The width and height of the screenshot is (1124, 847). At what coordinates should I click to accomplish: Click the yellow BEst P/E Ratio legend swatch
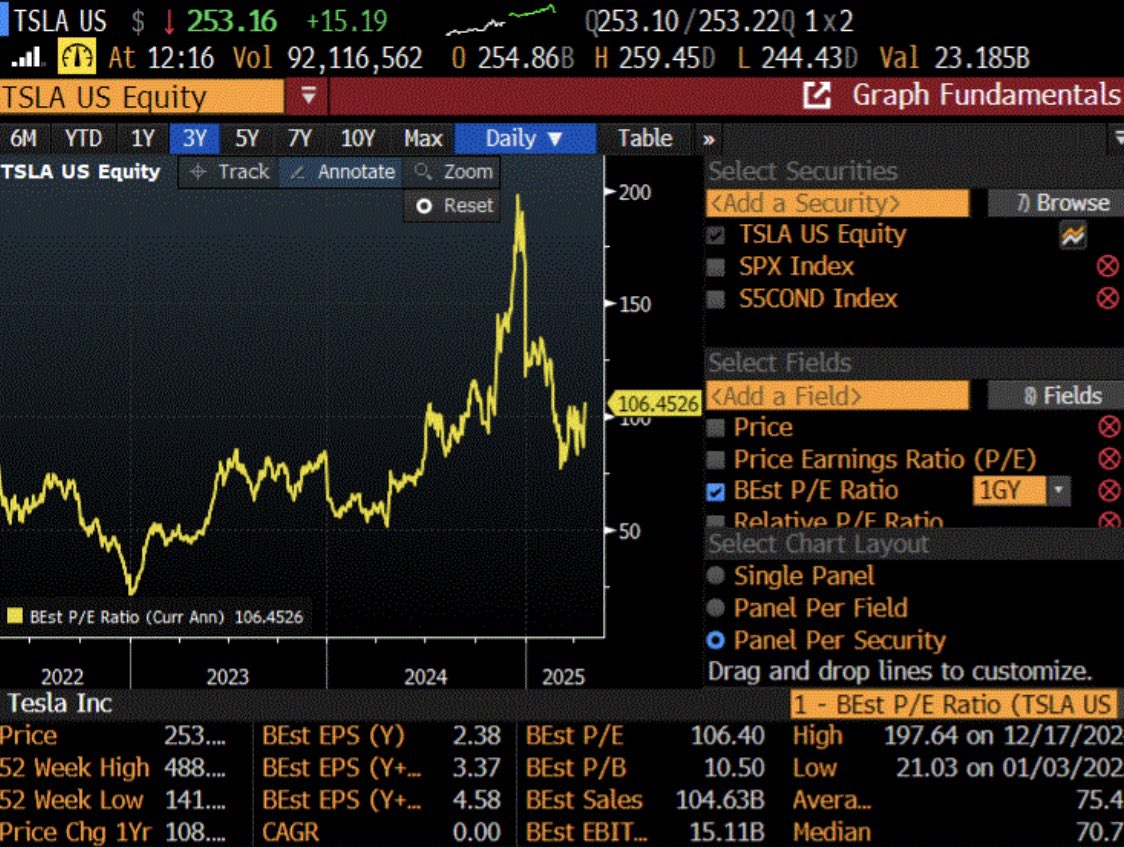click(14, 617)
